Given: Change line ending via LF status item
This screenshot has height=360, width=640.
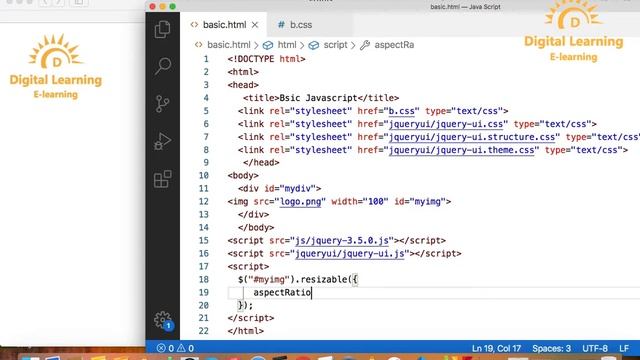Looking at the screenshot, I should (624, 349).
